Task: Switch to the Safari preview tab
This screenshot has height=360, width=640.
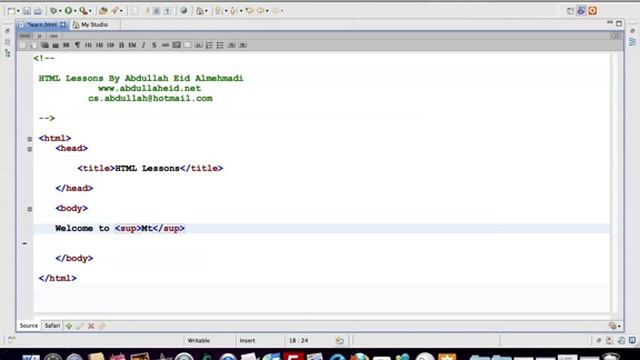Action: 52,326
